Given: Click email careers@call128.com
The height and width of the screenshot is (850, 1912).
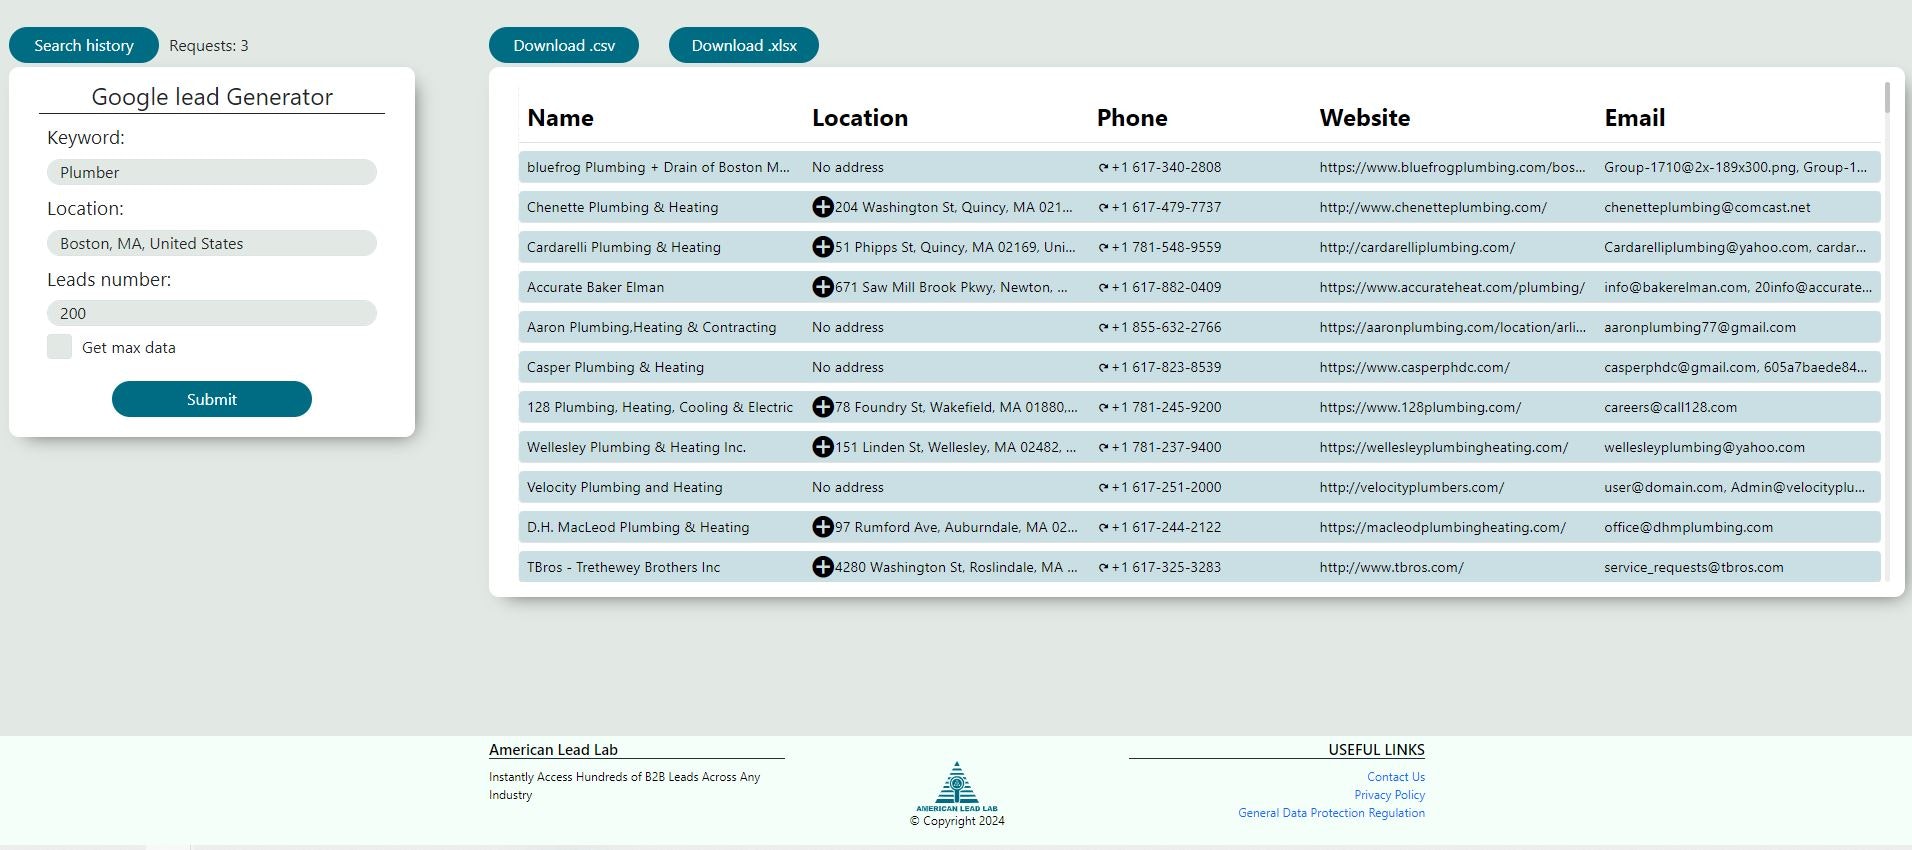Looking at the screenshot, I should pyautogui.click(x=1670, y=407).
